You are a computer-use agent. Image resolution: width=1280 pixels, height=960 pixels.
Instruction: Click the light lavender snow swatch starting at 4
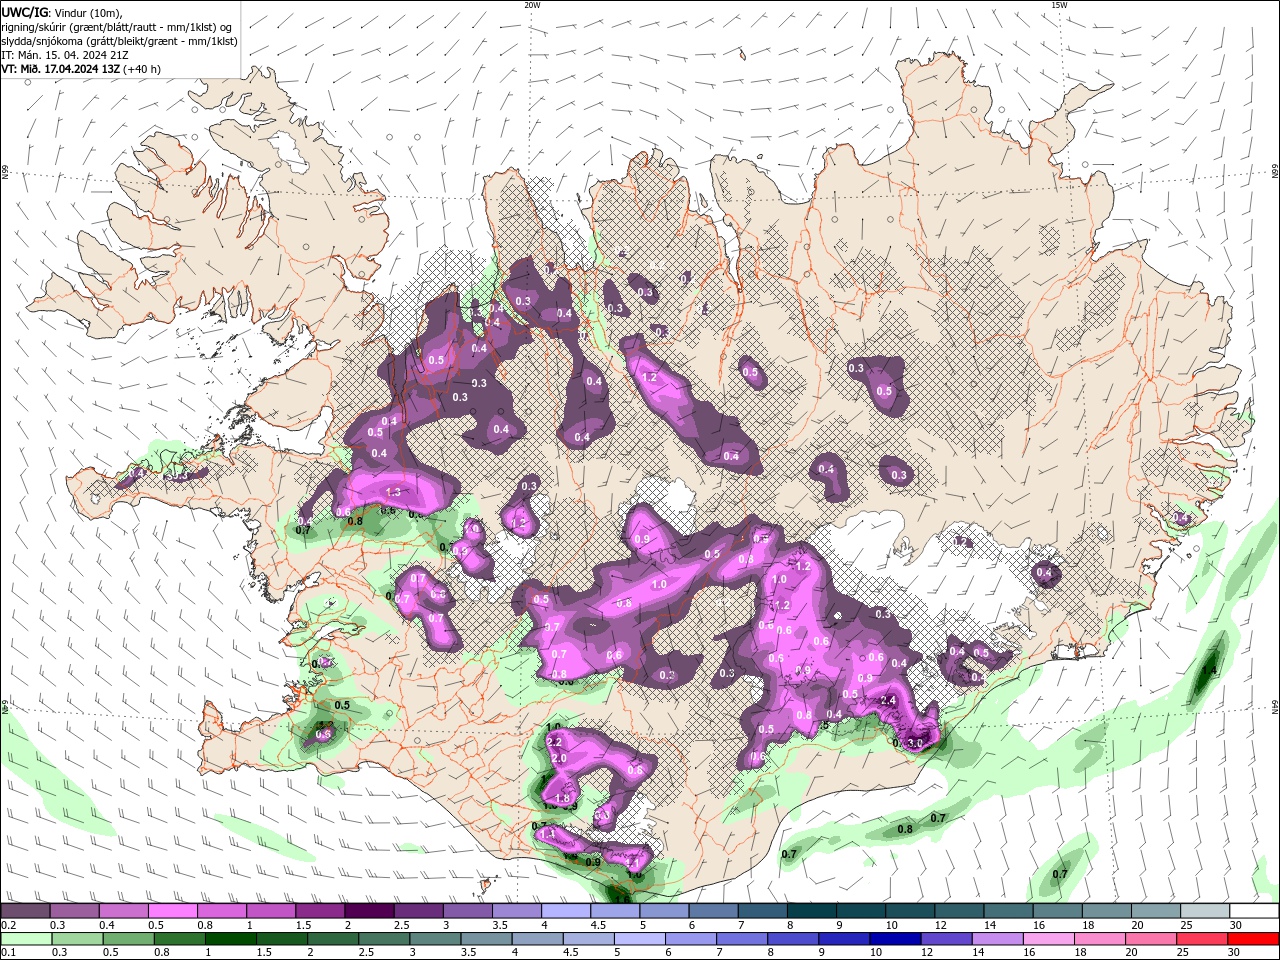pos(565,911)
